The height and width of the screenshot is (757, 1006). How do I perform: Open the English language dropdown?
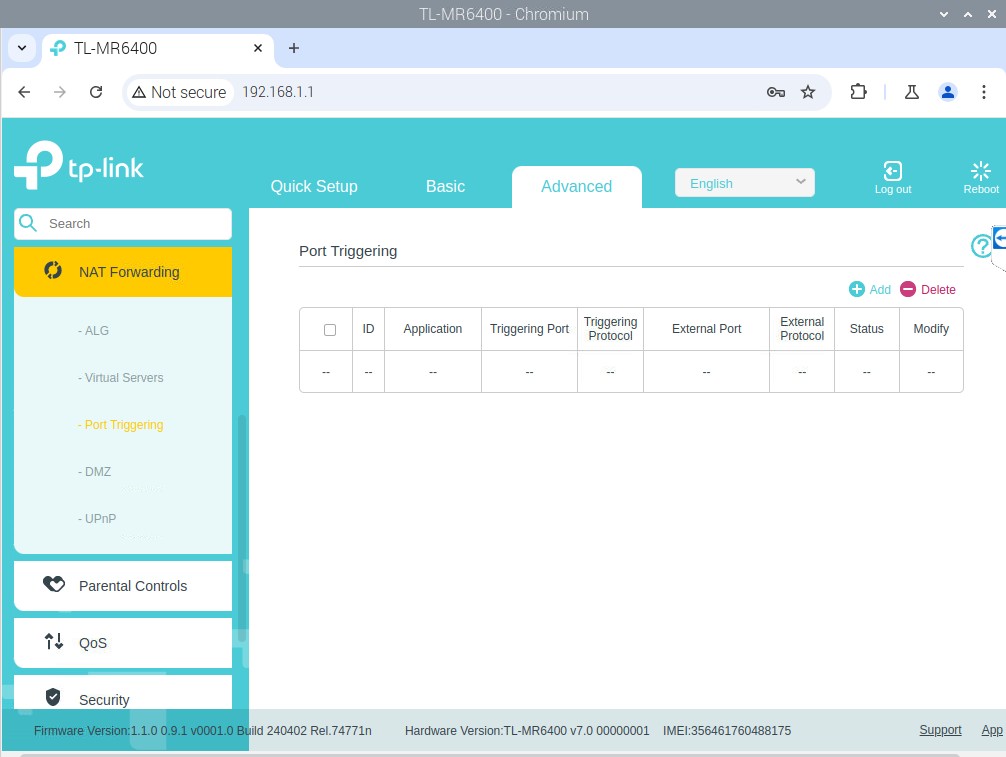tap(745, 183)
